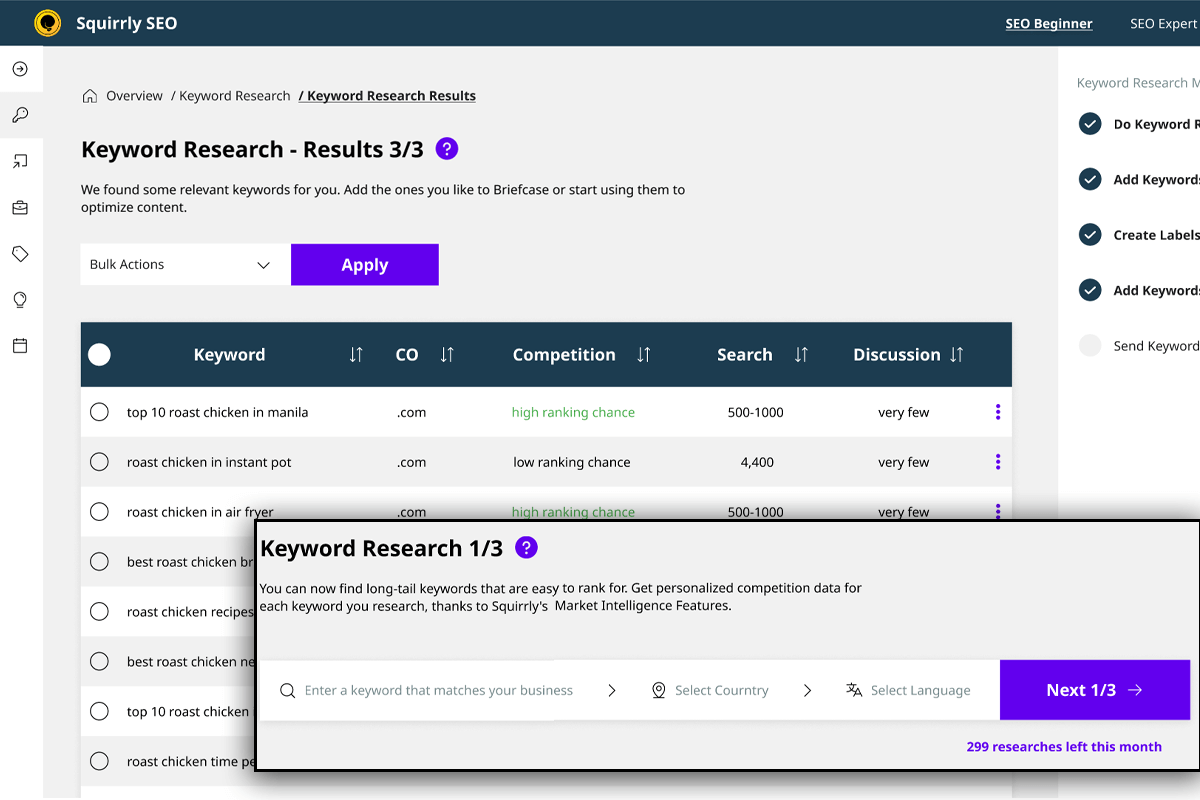Select the SEO Beginner tab
The width and height of the screenshot is (1200, 800).
[x=1048, y=22]
